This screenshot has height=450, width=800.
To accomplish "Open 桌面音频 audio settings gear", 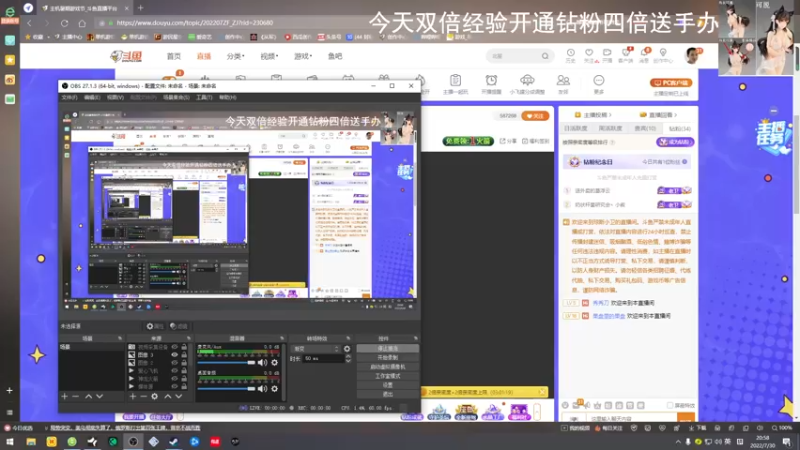I will click(274, 389).
